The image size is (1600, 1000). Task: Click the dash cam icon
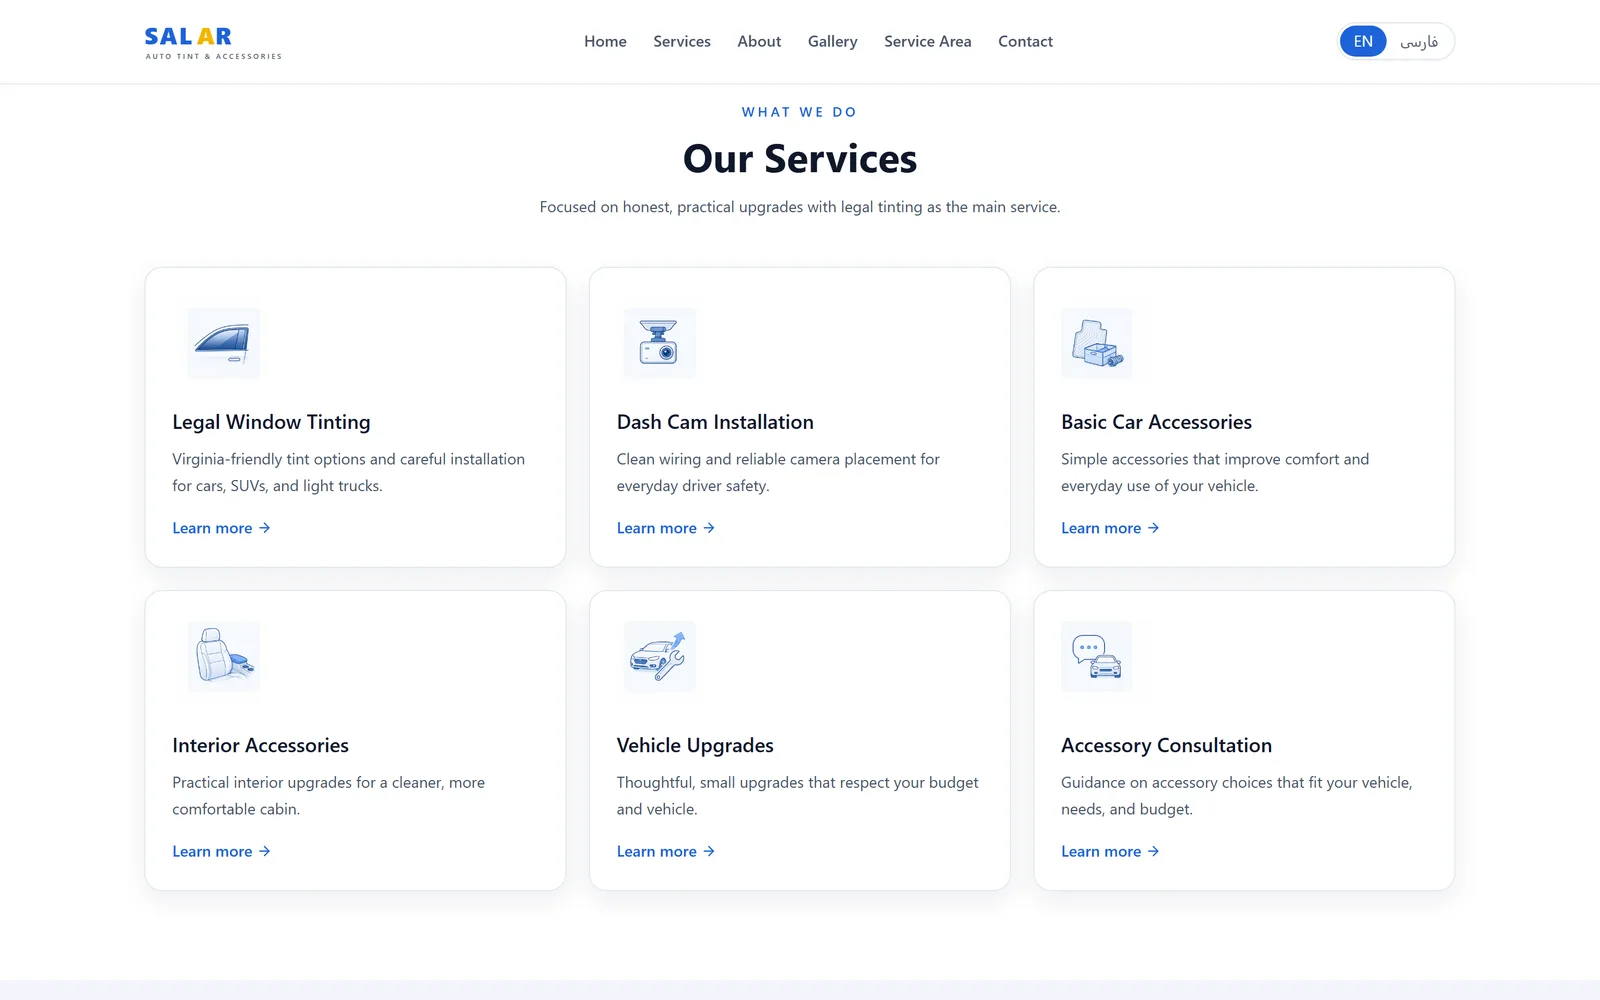[x=660, y=343]
